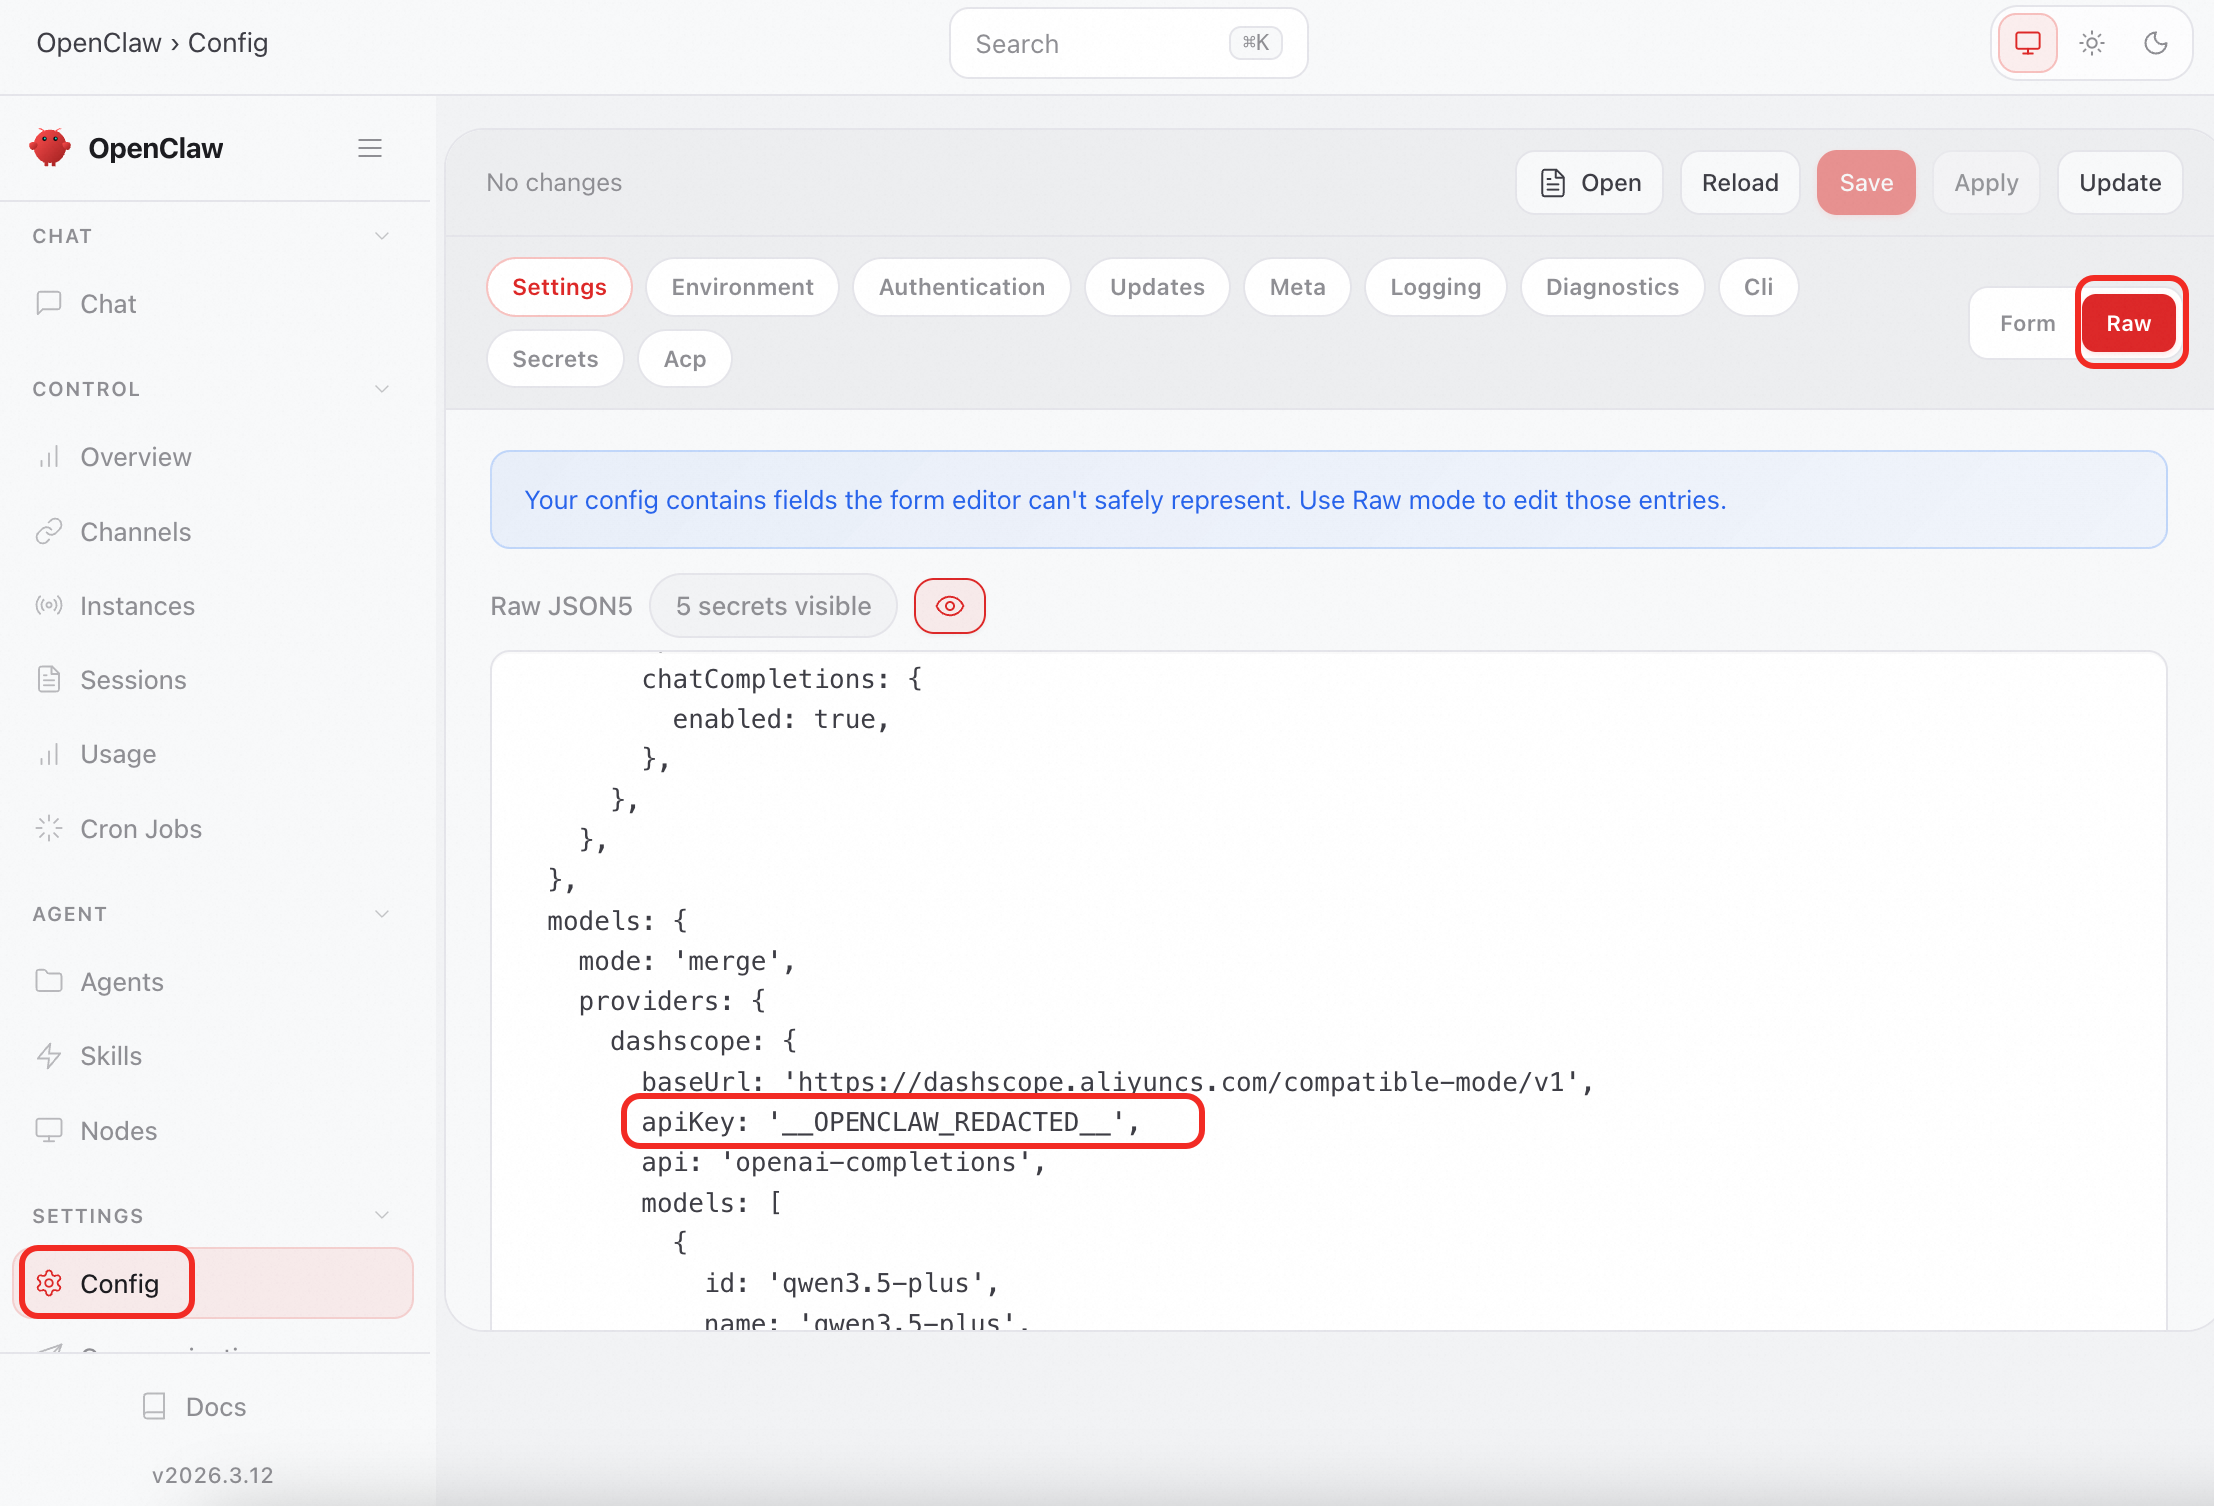Click the 'No changes' status text
2214x1506 pixels.
click(x=554, y=183)
